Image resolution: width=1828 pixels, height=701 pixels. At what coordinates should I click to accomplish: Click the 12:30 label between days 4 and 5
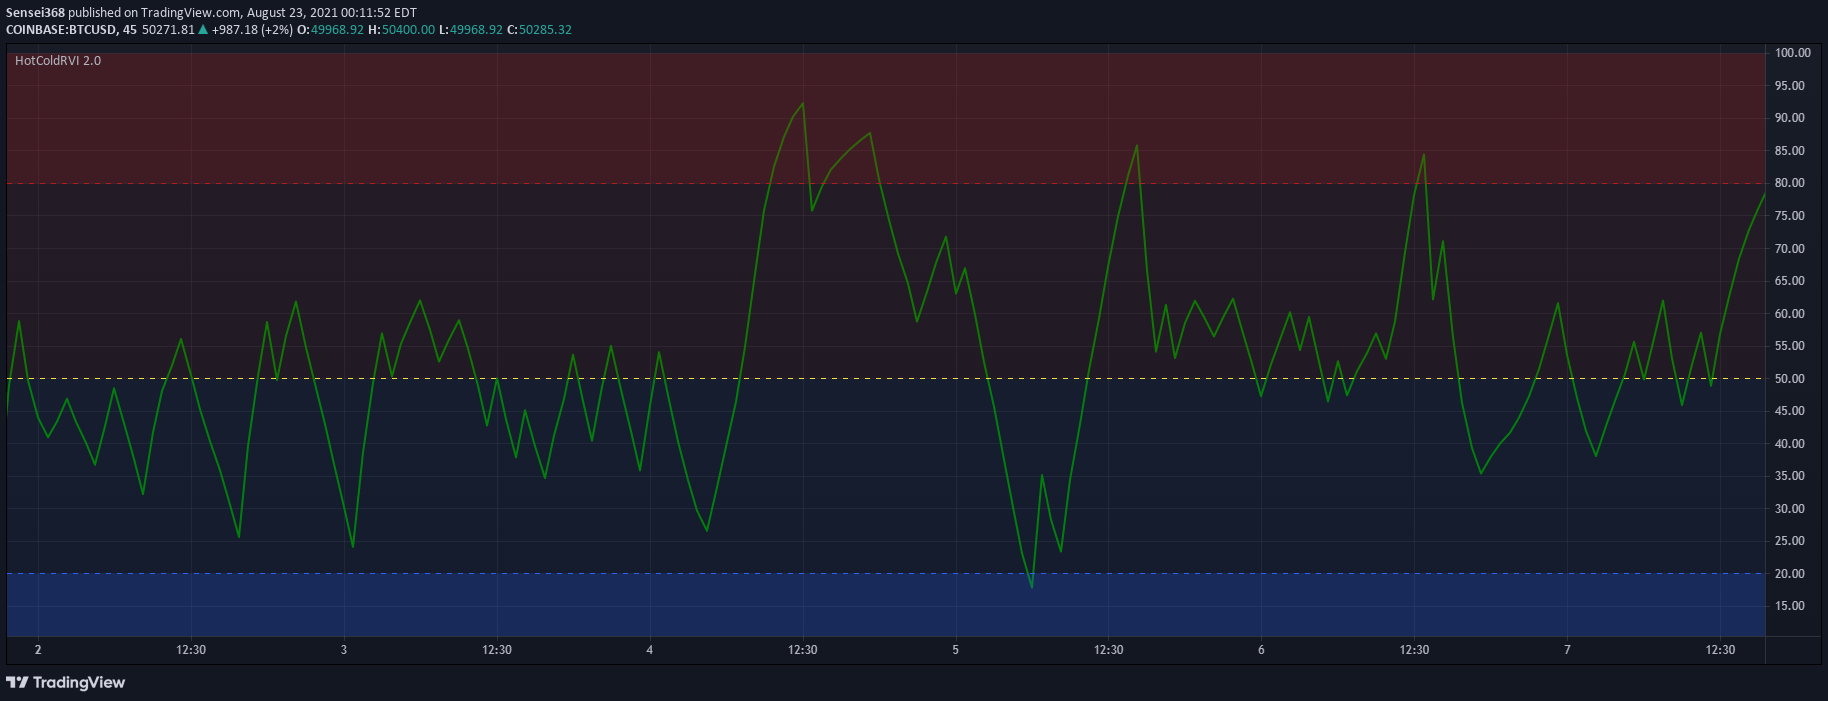(x=803, y=650)
